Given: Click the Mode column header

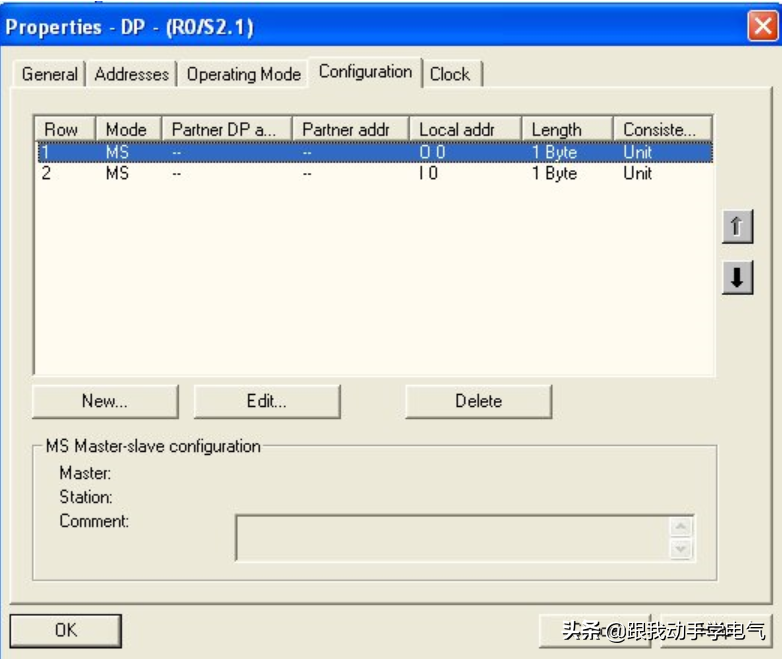Looking at the screenshot, I should coord(126,129).
